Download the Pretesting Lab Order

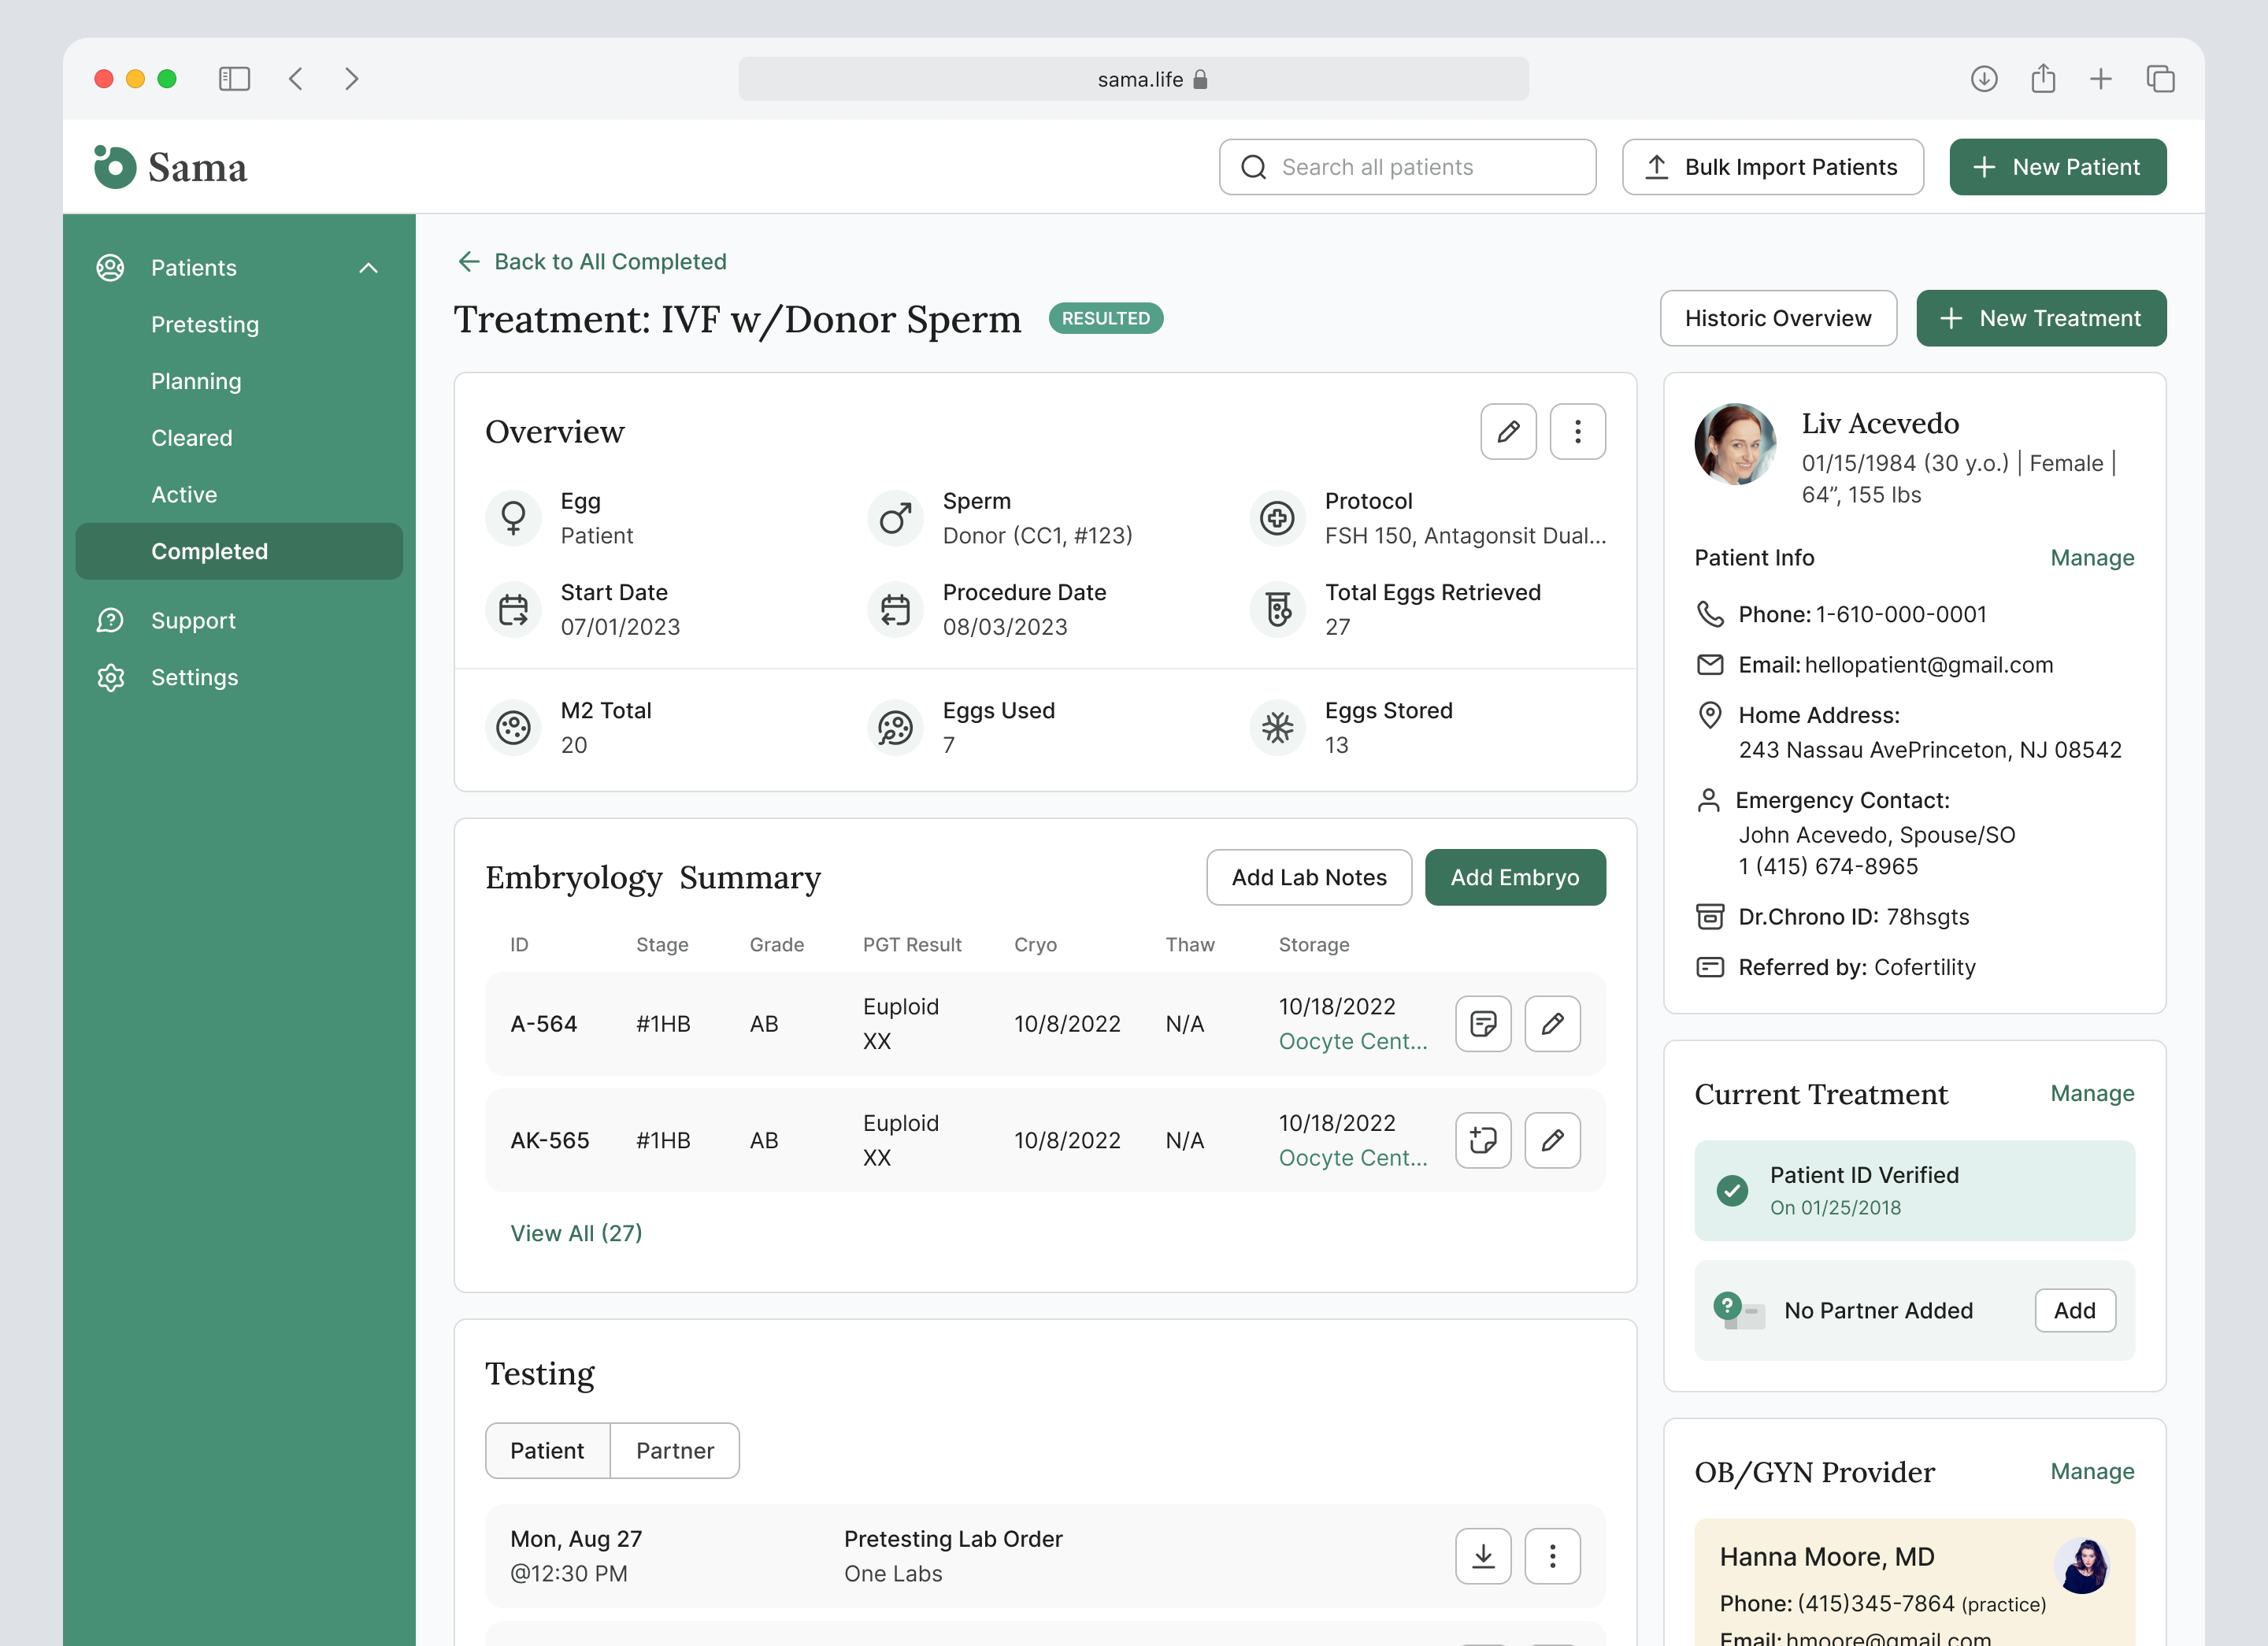point(1483,1556)
